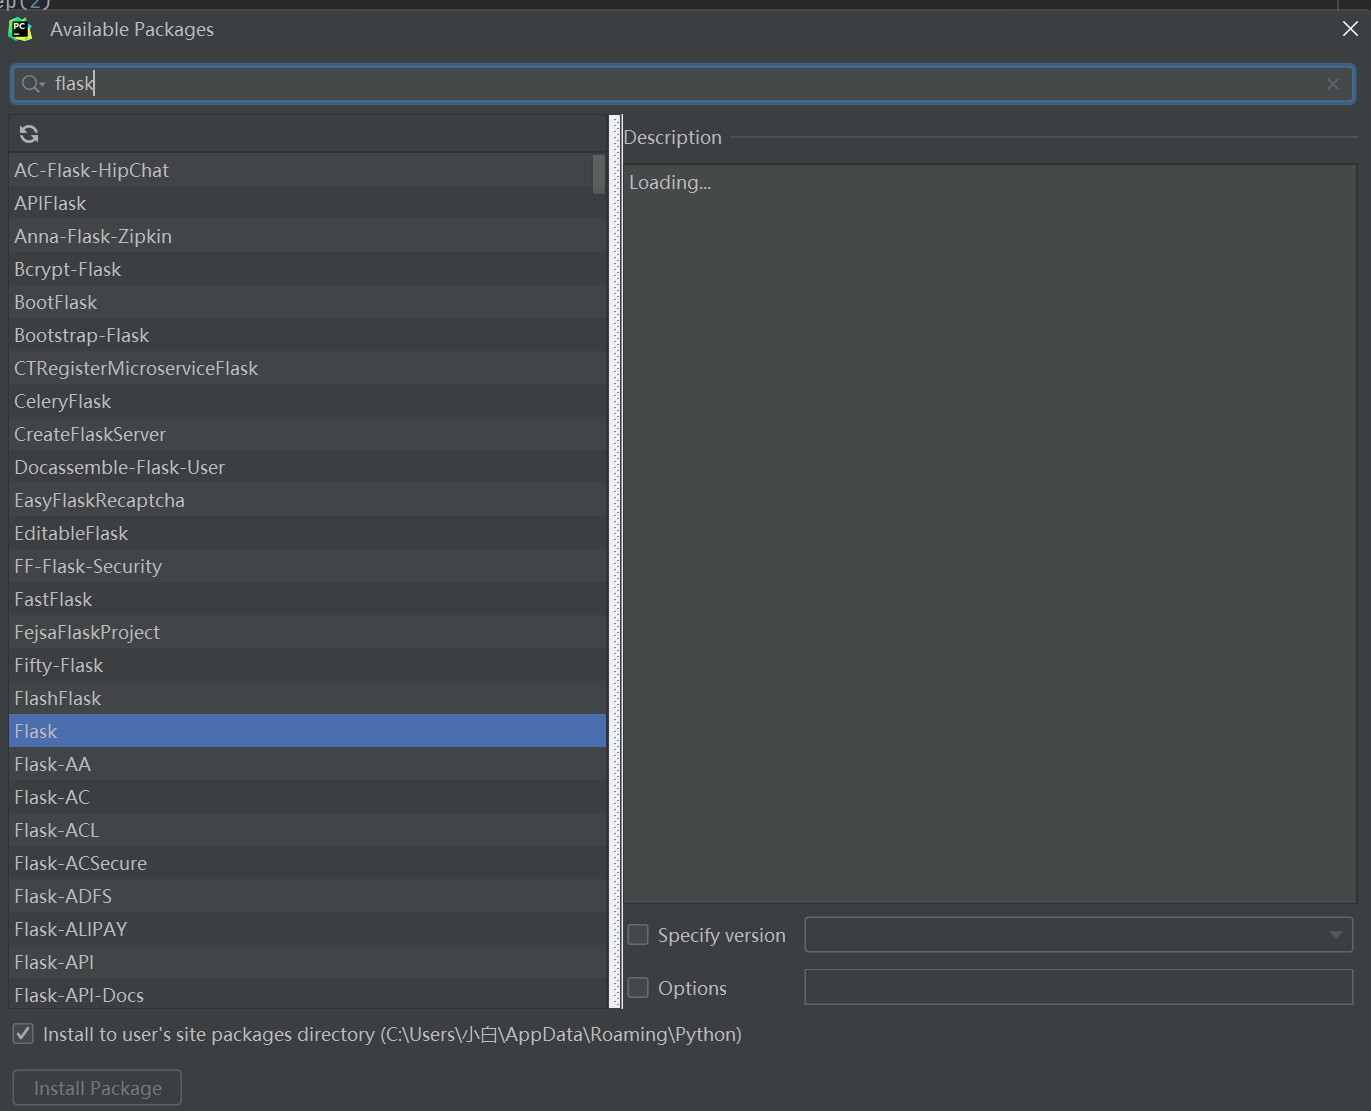Select CTRegisterMicroserviceFlask package
The width and height of the screenshot is (1371, 1111).
[x=307, y=368]
